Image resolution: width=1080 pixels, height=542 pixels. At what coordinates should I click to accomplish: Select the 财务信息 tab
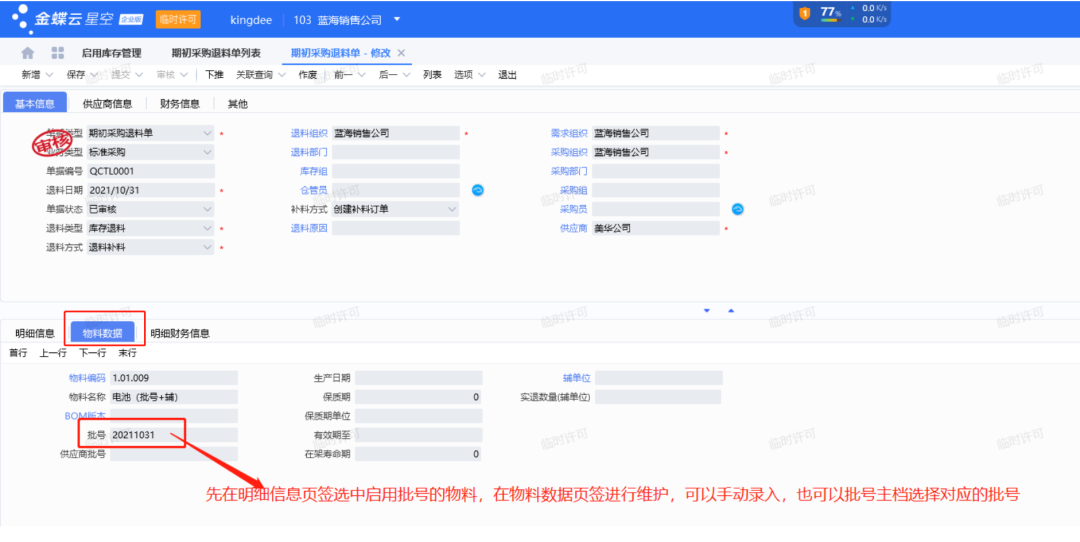(180, 104)
